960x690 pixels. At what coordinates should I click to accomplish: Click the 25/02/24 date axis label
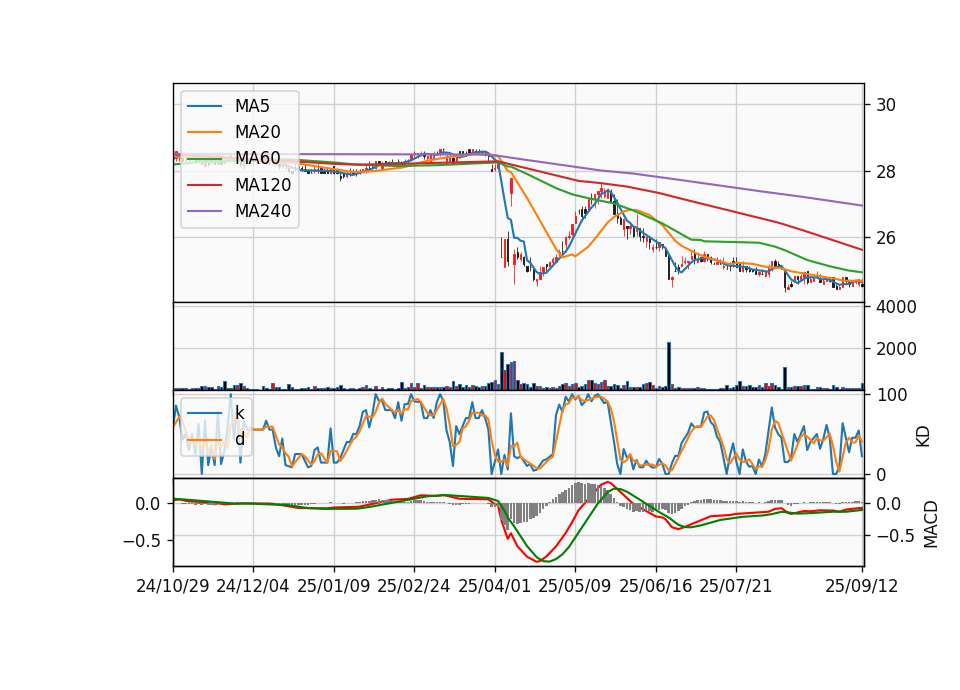click(414, 586)
